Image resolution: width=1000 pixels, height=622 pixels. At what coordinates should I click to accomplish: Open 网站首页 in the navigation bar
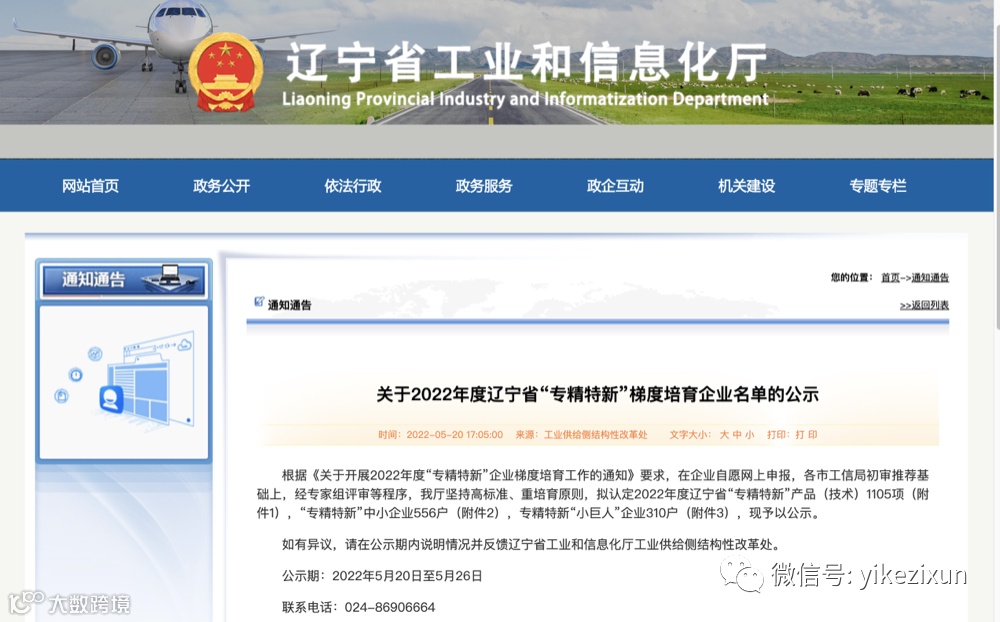[90, 186]
